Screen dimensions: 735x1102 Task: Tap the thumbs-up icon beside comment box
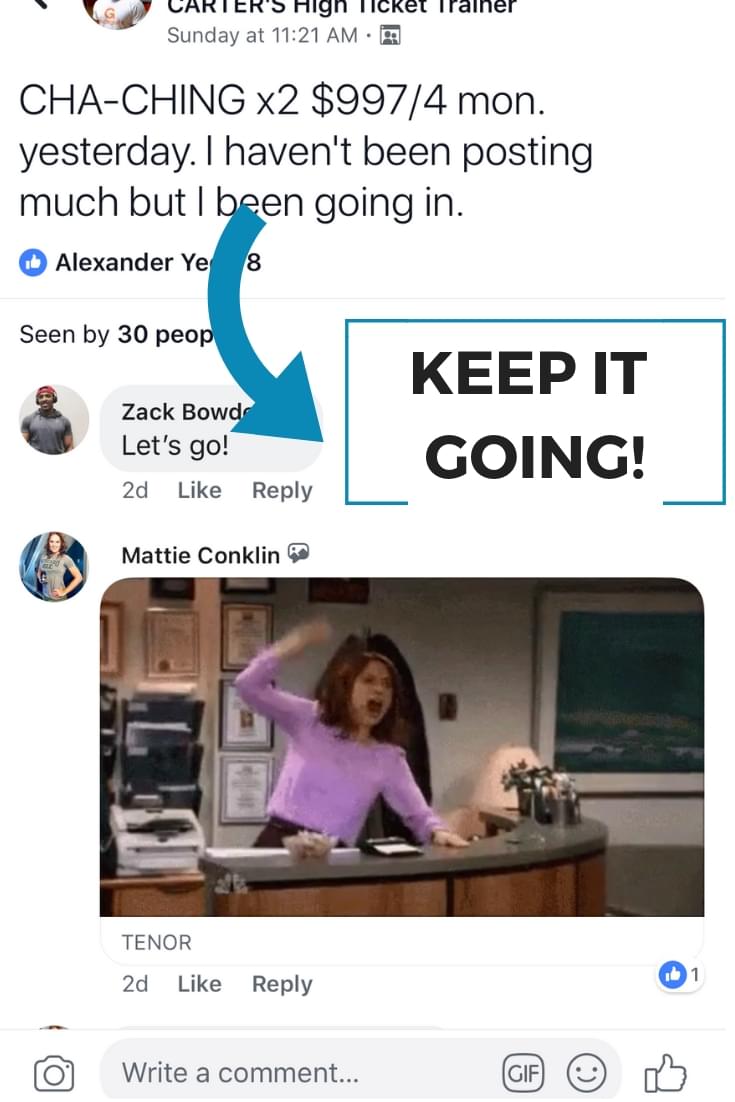(x=665, y=1073)
